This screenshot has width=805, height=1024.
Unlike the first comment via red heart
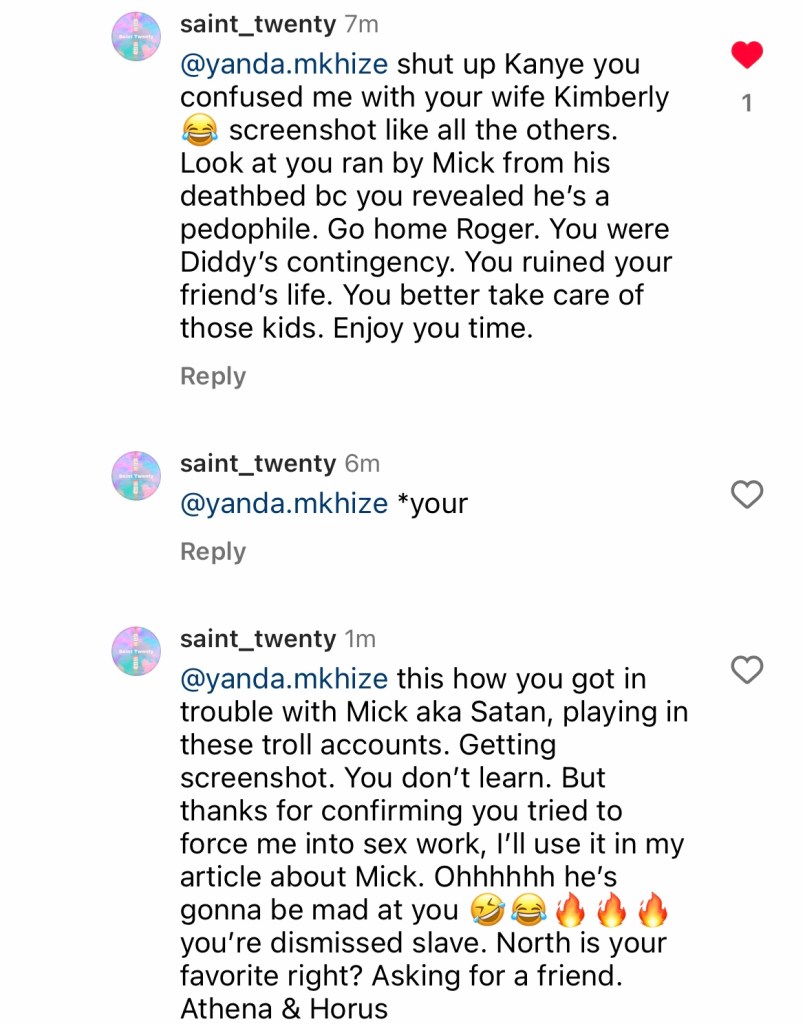(747, 55)
